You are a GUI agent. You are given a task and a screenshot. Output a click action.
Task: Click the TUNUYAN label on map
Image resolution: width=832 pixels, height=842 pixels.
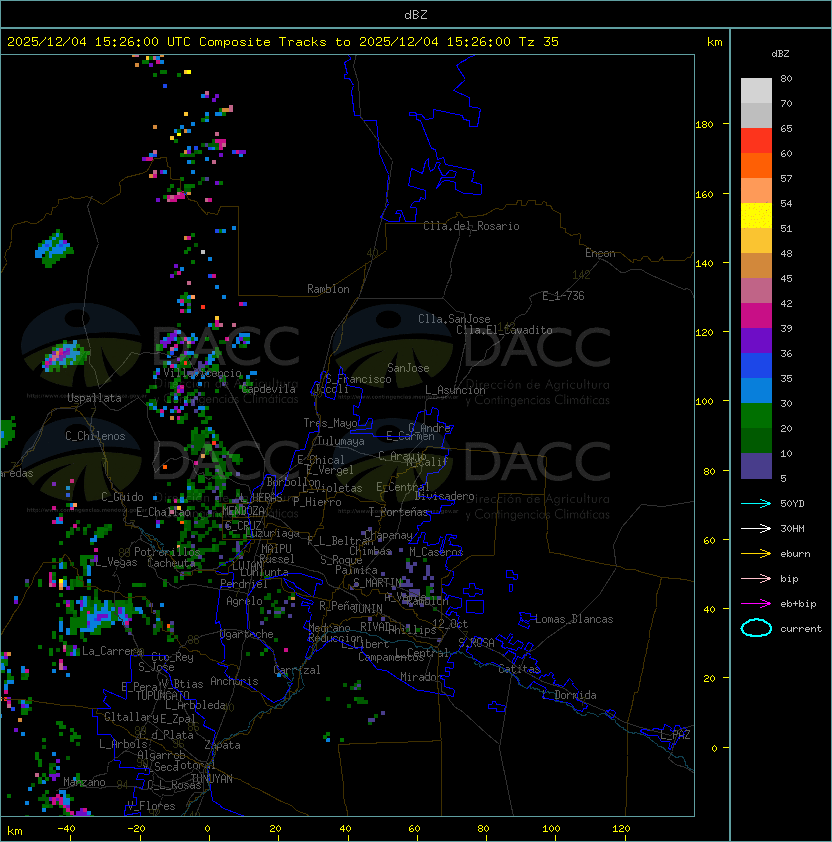(x=212, y=779)
